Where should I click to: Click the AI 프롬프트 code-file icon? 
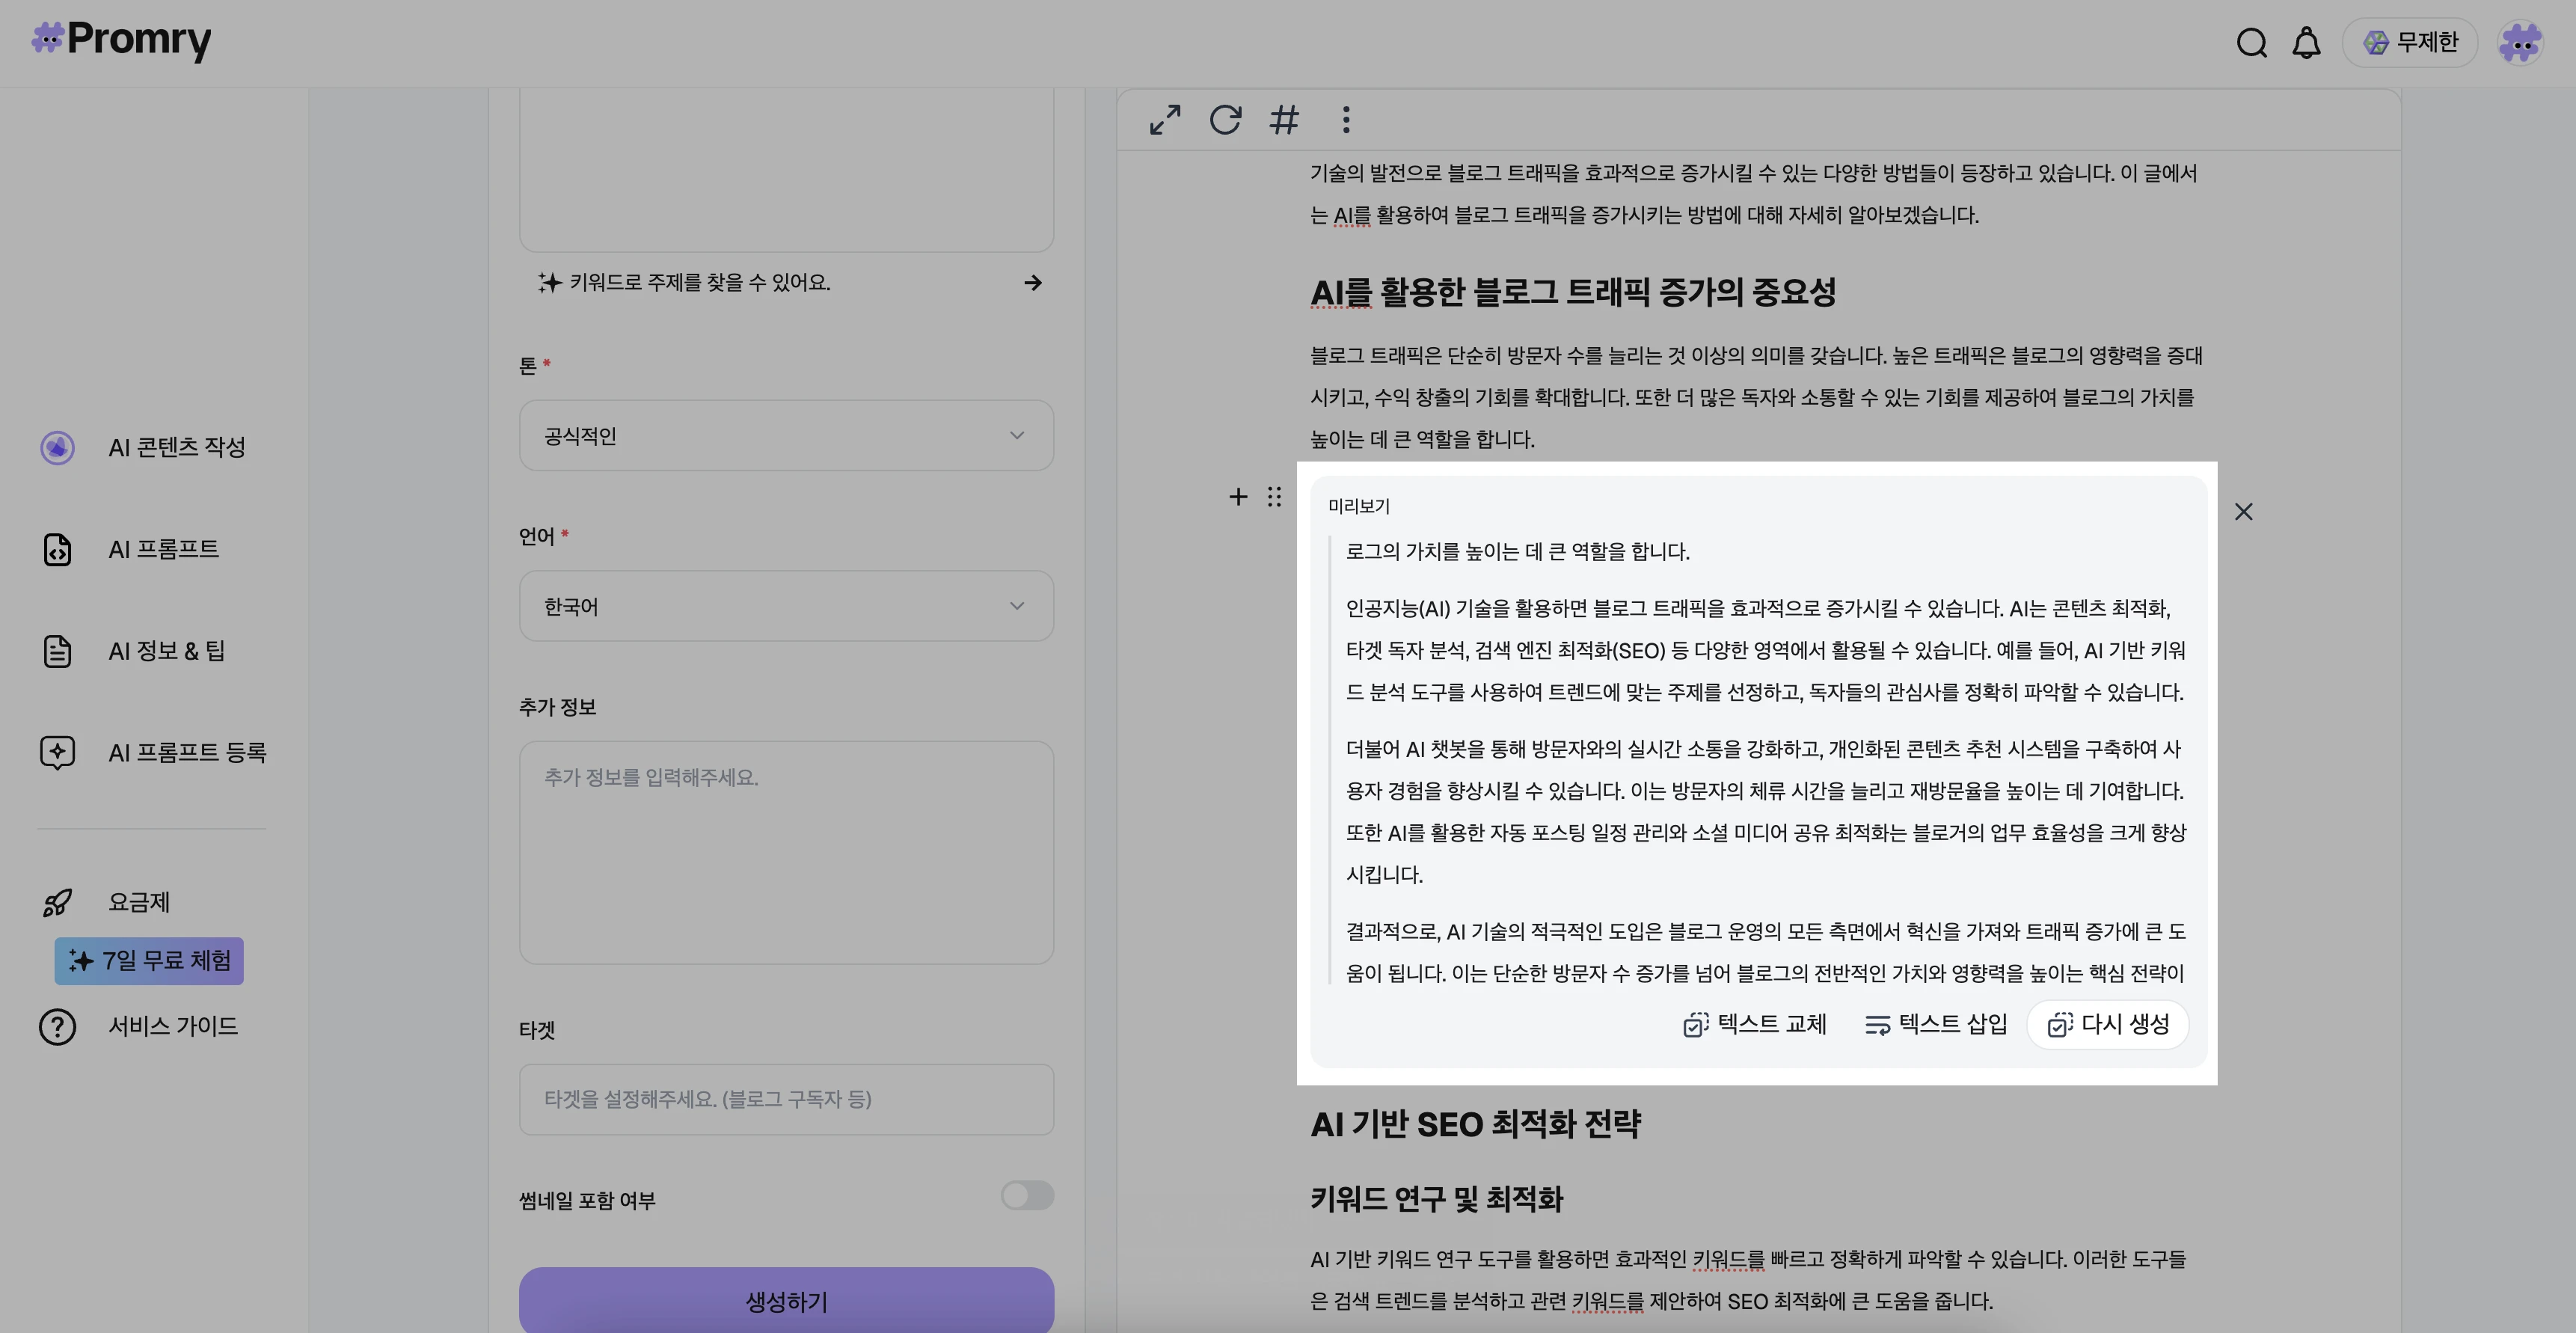pos(57,549)
